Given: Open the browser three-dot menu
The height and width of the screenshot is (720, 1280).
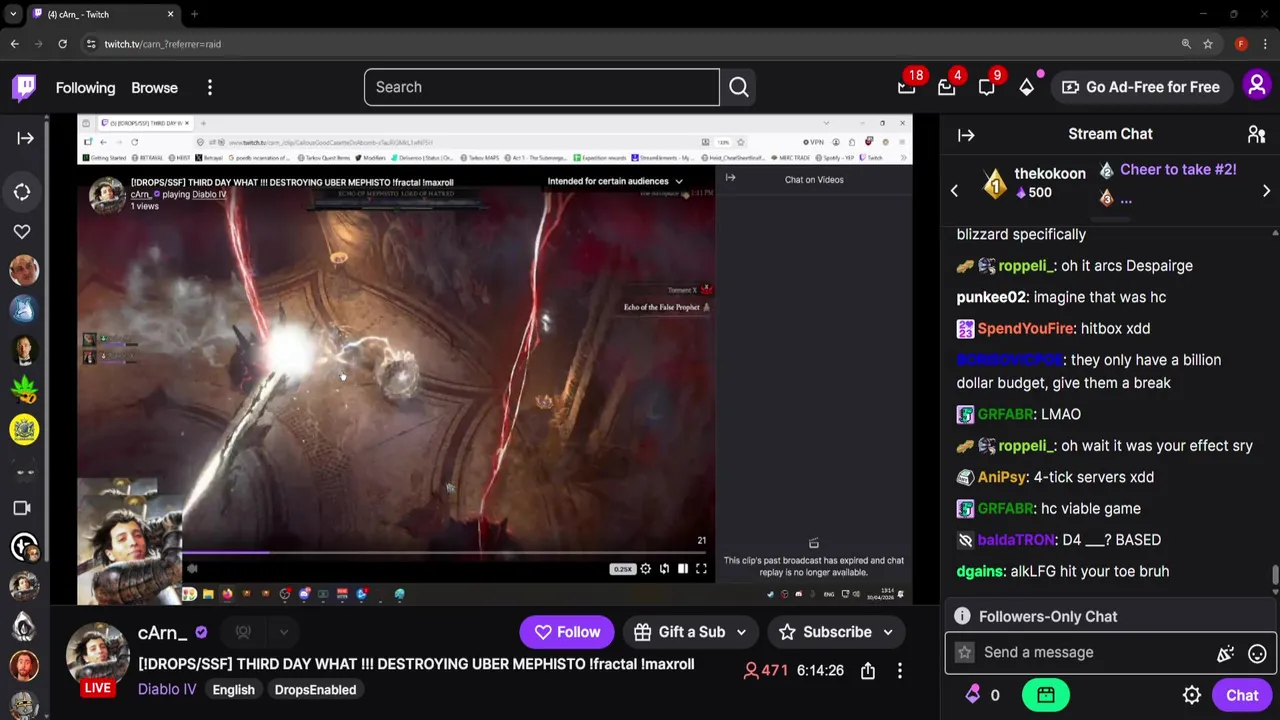Looking at the screenshot, I should click(1266, 44).
